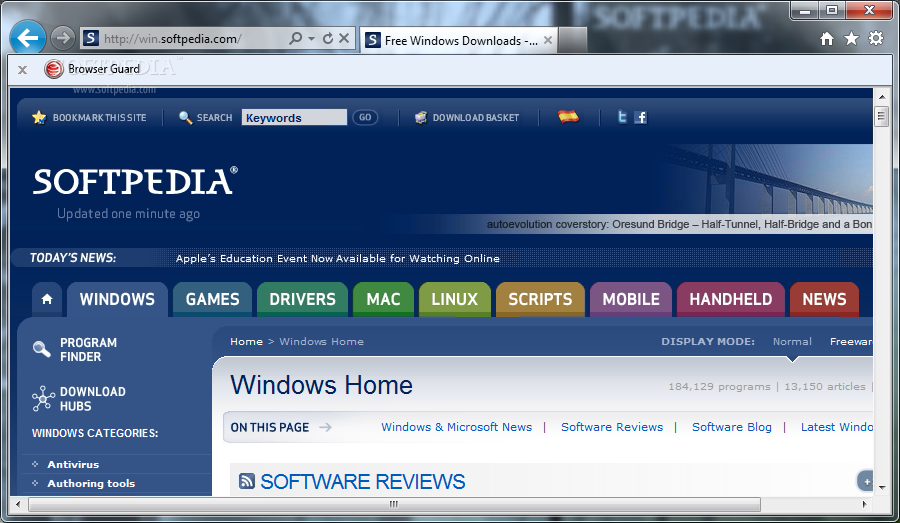This screenshot has width=900, height=523.
Task: Stop loading with the address bar X icon
Action: click(x=344, y=38)
